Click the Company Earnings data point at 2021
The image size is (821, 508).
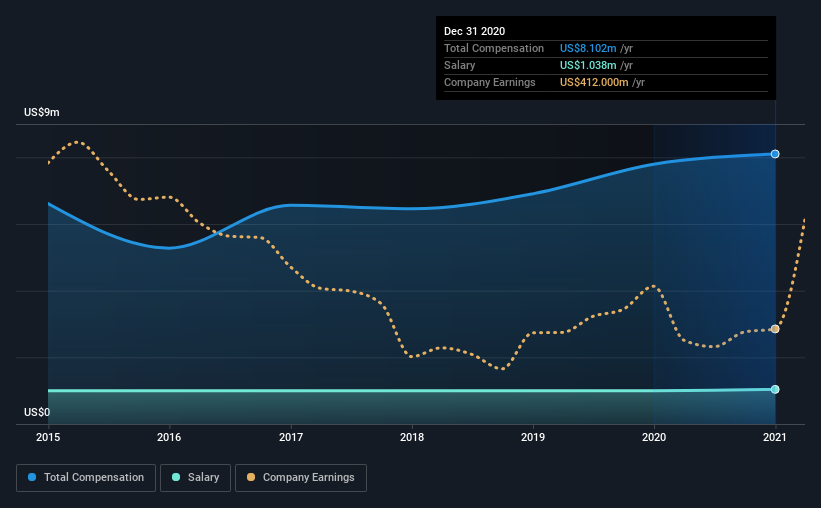(775, 329)
